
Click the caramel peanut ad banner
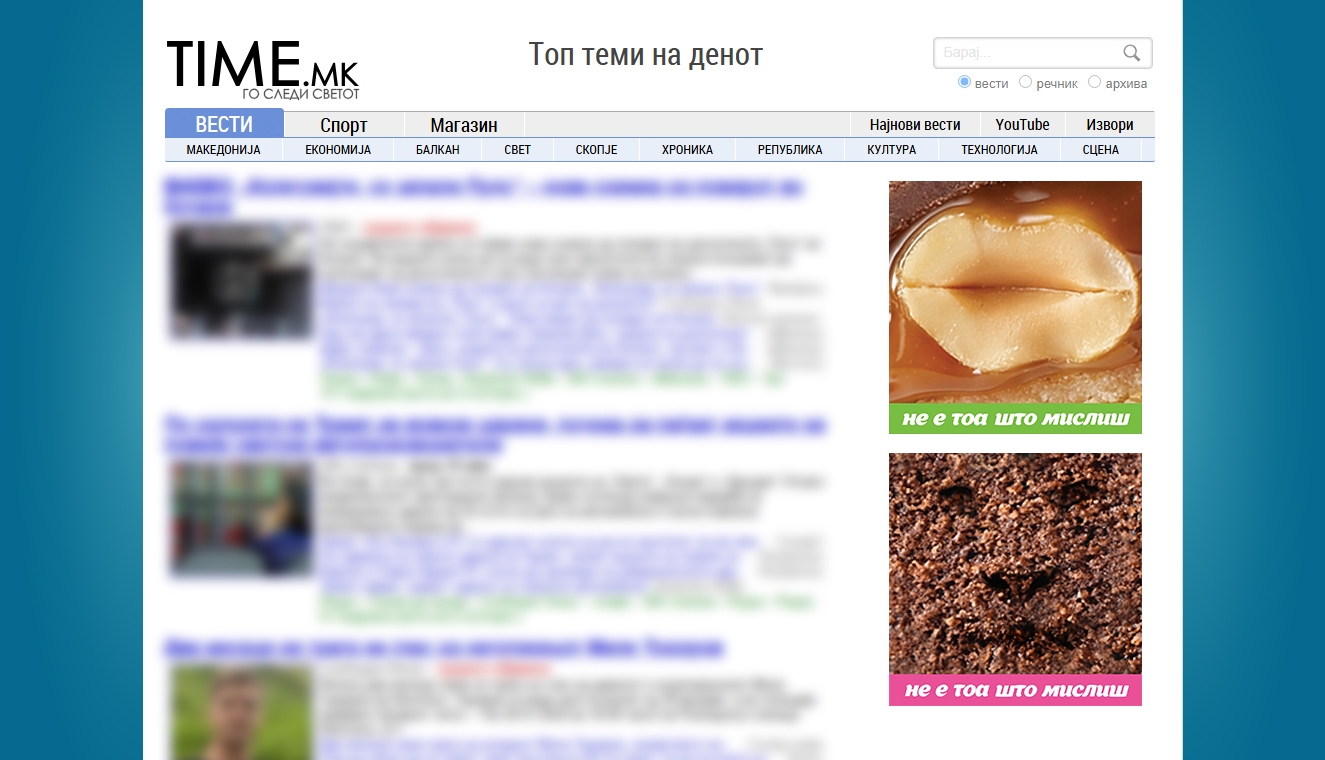click(x=1015, y=307)
